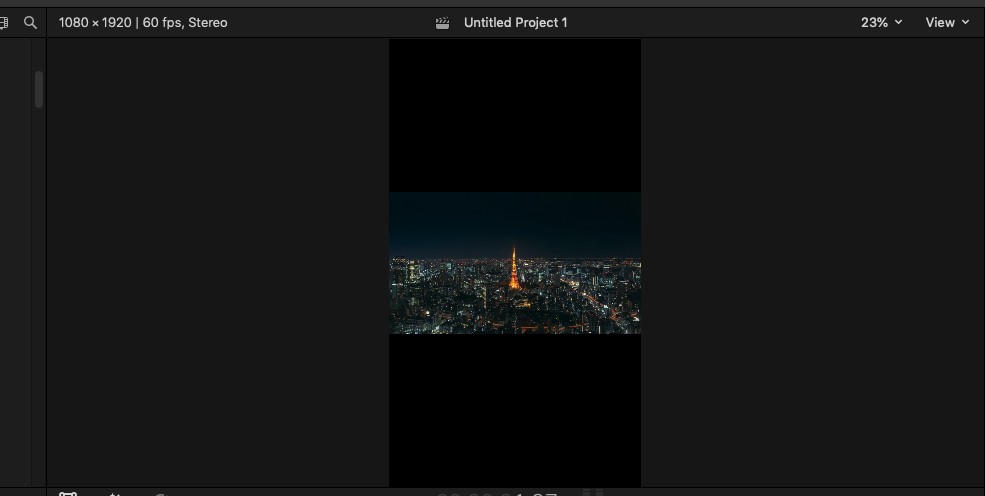Click the search magnifier icon in browser
This screenshot has width=985, height=496.
(30, 22)
